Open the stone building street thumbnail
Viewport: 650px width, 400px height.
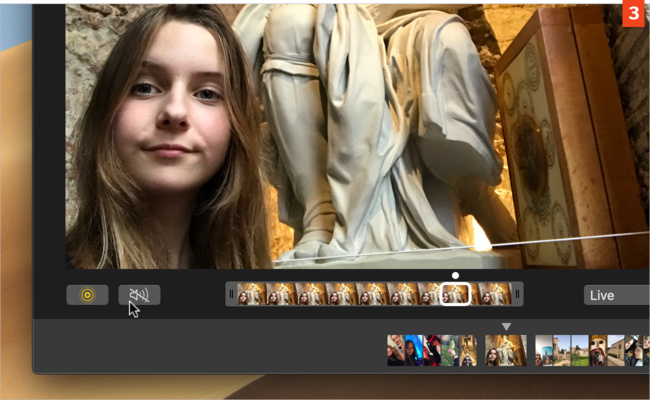tap(616, 350)
